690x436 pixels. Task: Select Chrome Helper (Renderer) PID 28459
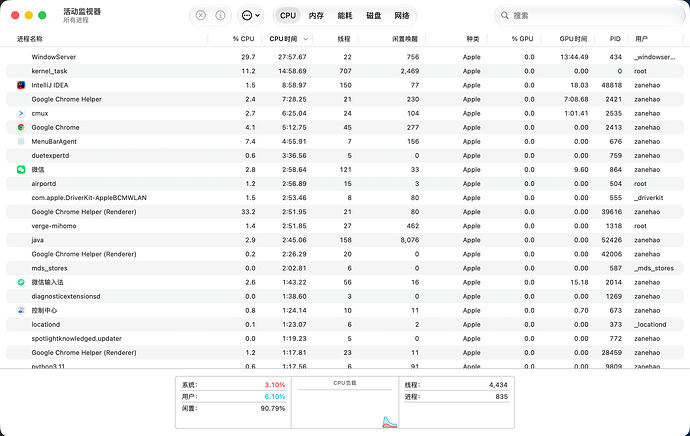click(x=345, y=352)
